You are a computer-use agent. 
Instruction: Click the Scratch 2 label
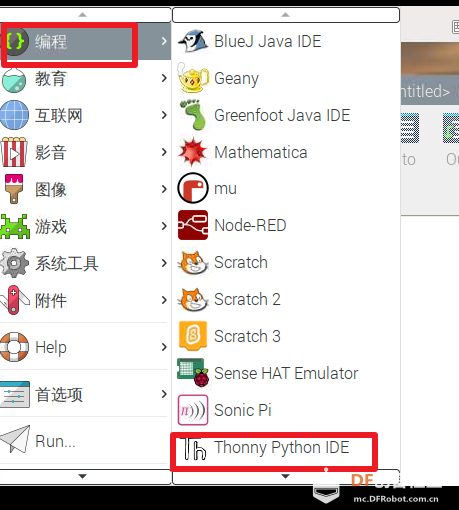[247, 299]
